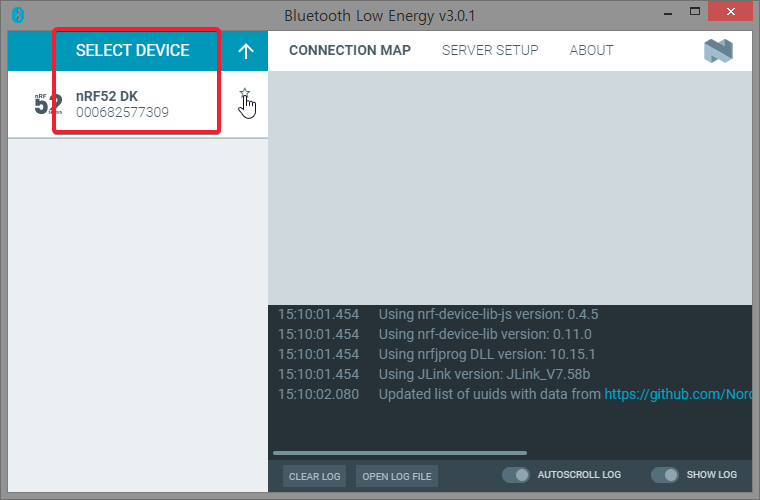This screenshot has height=500, width=760.
Task: Maximize the Bluetooth Low Energy window
Action: point(695,11)
